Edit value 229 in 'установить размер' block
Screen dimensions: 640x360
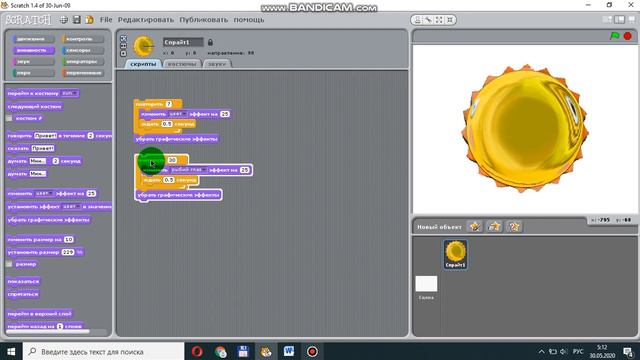pyautogui.click(x=68, y=252)
